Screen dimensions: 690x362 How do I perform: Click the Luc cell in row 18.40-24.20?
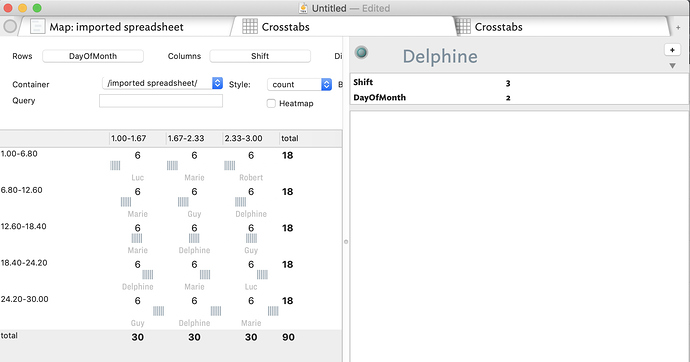click(251, 287)
